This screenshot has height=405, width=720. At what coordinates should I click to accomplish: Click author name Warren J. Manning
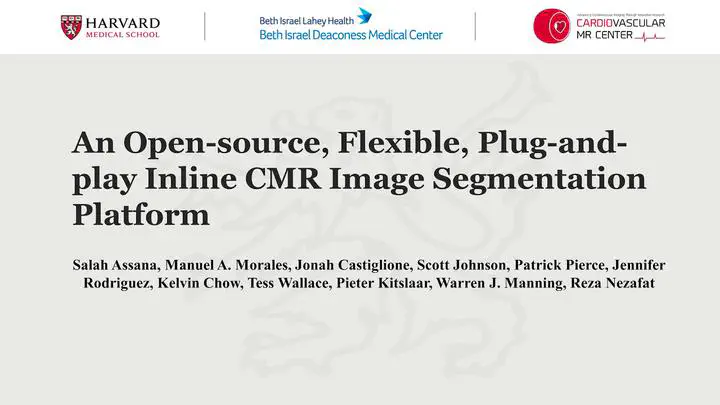pos(501,283)
